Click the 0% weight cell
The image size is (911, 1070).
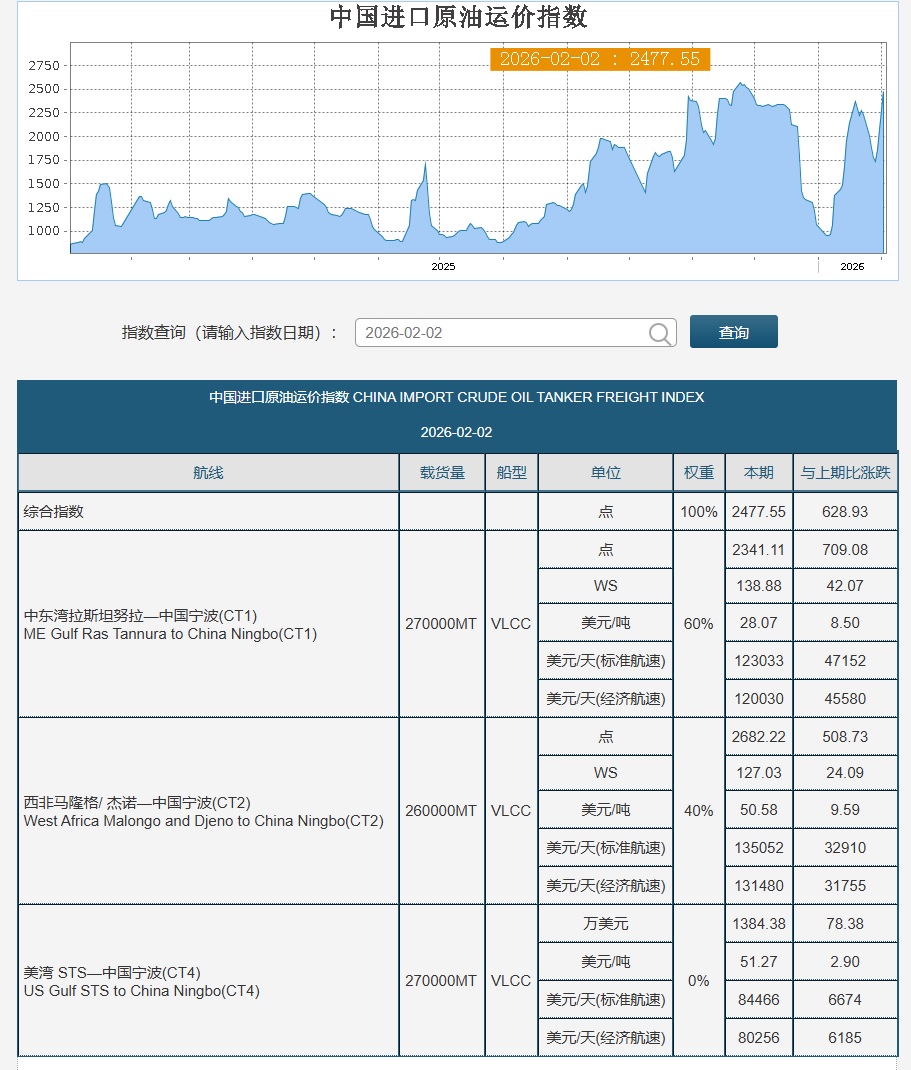pos(699,981)
